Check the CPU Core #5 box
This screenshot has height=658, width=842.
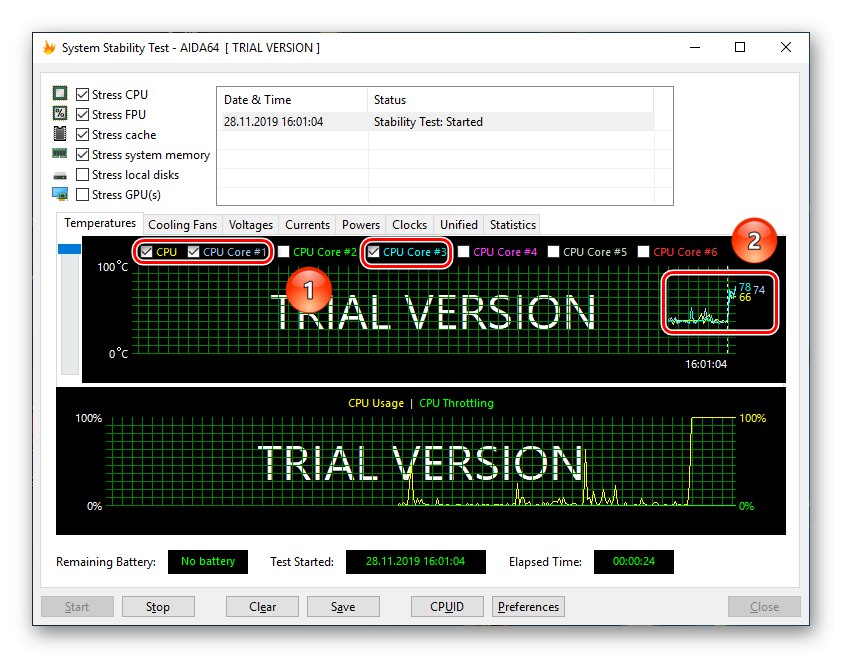point(553,252)
